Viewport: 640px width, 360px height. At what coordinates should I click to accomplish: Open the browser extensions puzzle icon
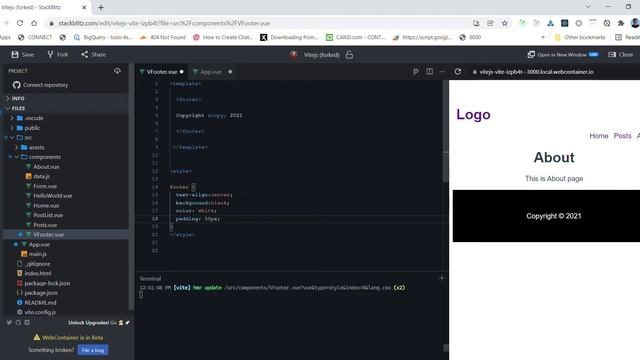pyautogui.click(x=621, y=23)
